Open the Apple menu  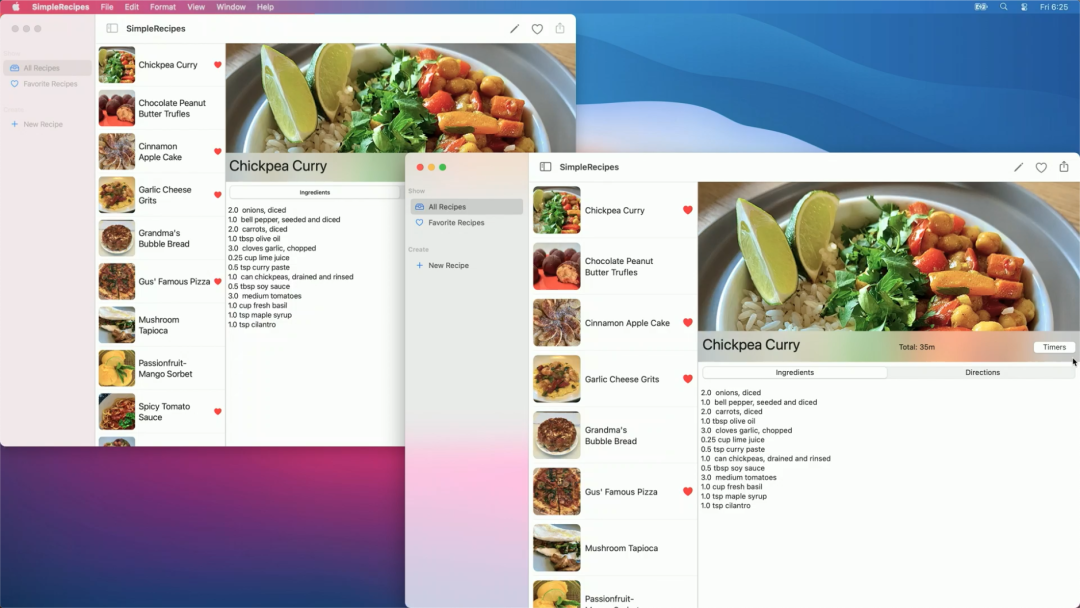pos(16,7)
